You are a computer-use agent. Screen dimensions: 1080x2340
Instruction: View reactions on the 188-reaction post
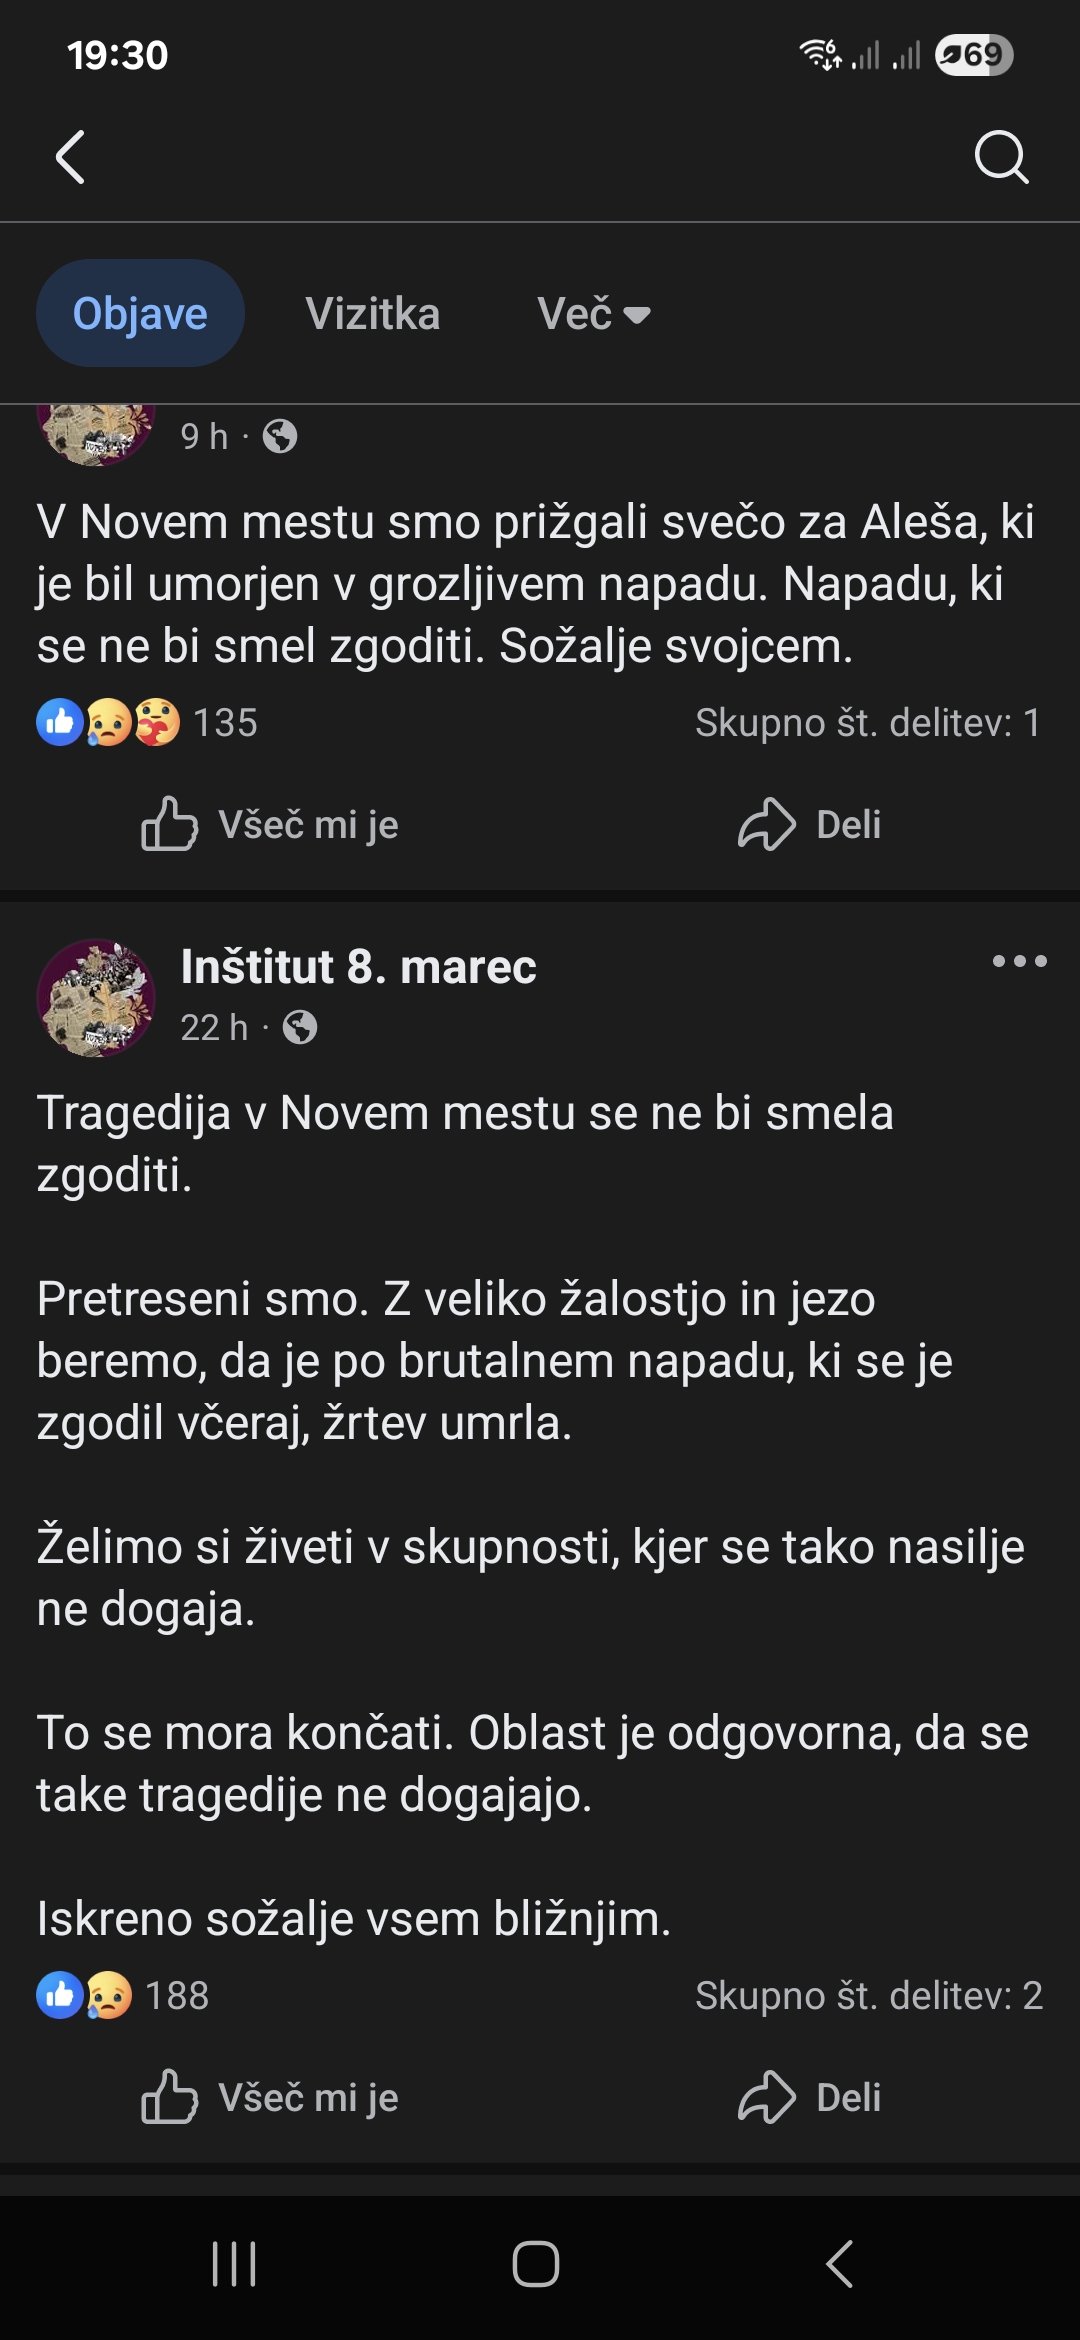123,1996
